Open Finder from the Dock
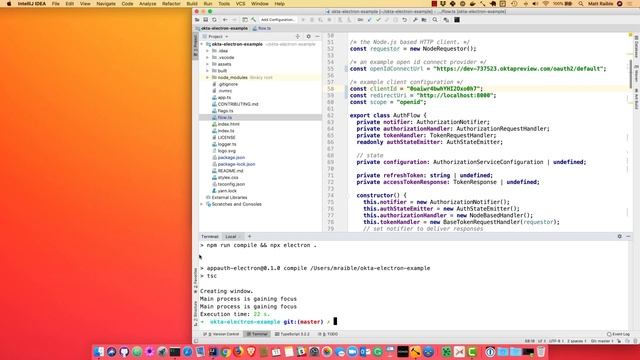 click(x=99, y=351)
